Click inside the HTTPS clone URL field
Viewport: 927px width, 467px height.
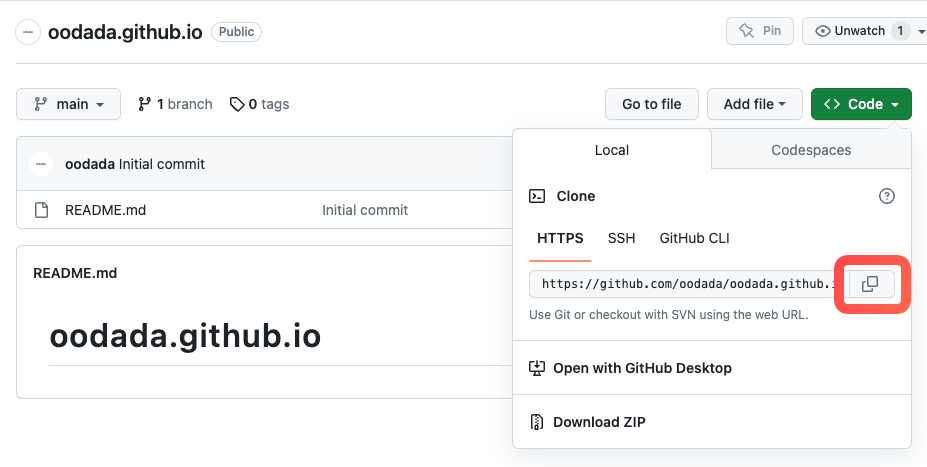[689, 284]
